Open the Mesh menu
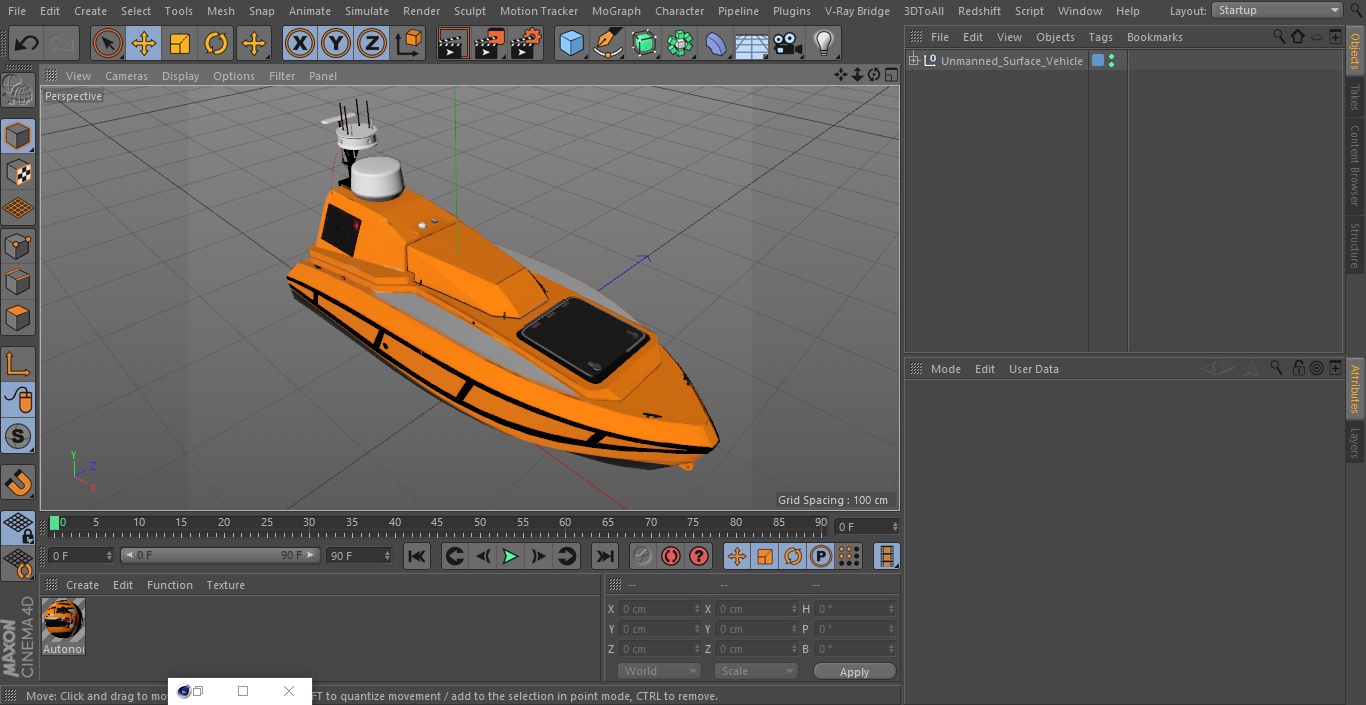This screenshot has width=1366, height=705. tap(220, 11)
